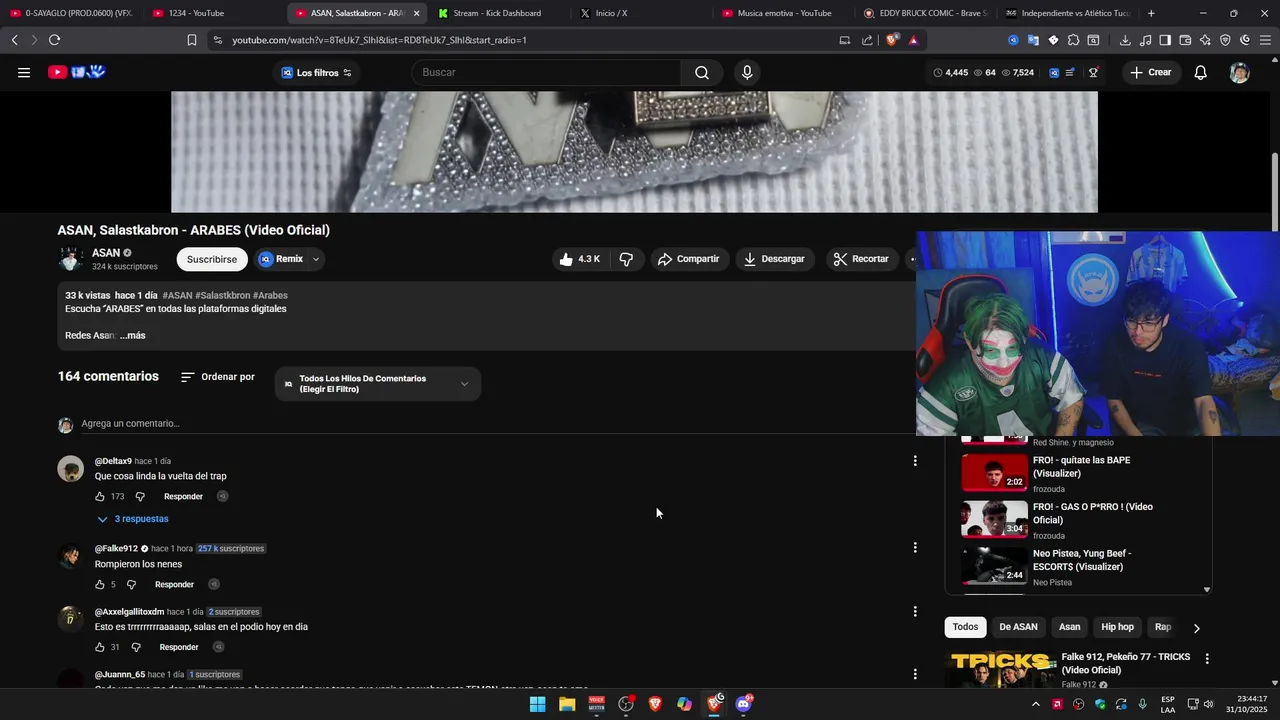Open File Explorer from the taskbar
The image size is (1280, 720).
(567, 704)
